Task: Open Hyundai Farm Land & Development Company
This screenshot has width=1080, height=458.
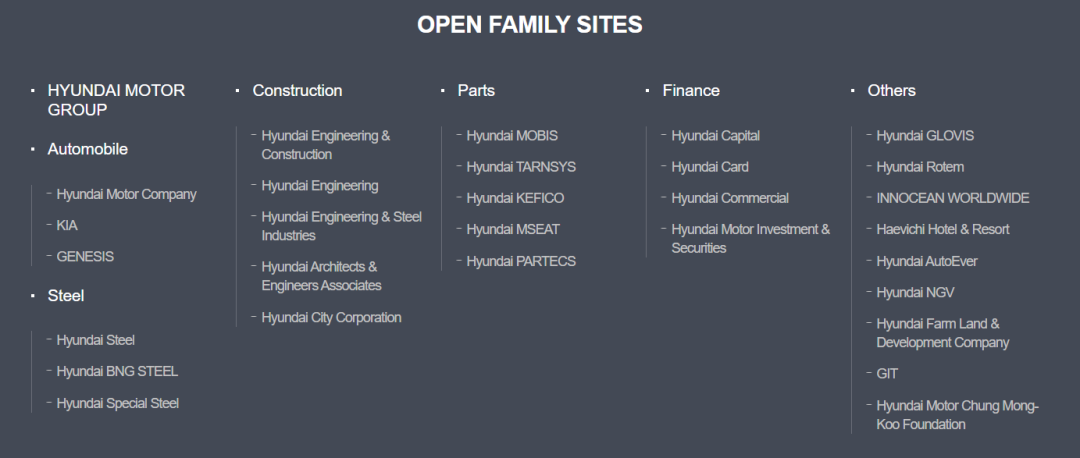Action: click(942, 333)
